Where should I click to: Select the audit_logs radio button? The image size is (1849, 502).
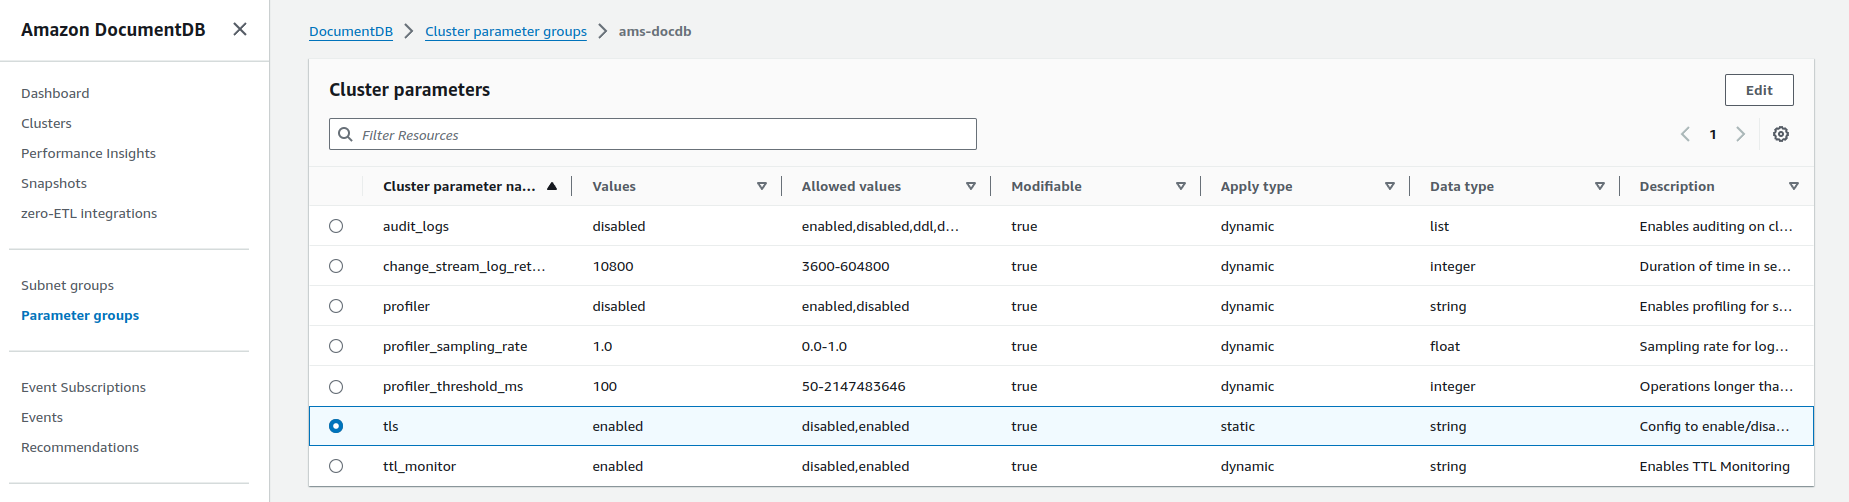[x=336, y=226]
